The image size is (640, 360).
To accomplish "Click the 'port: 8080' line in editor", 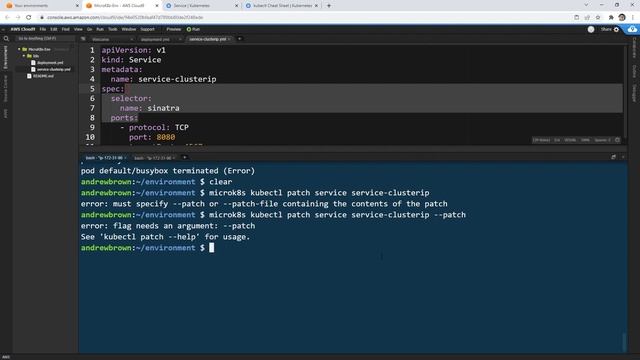I will click(x=152, y=137).
